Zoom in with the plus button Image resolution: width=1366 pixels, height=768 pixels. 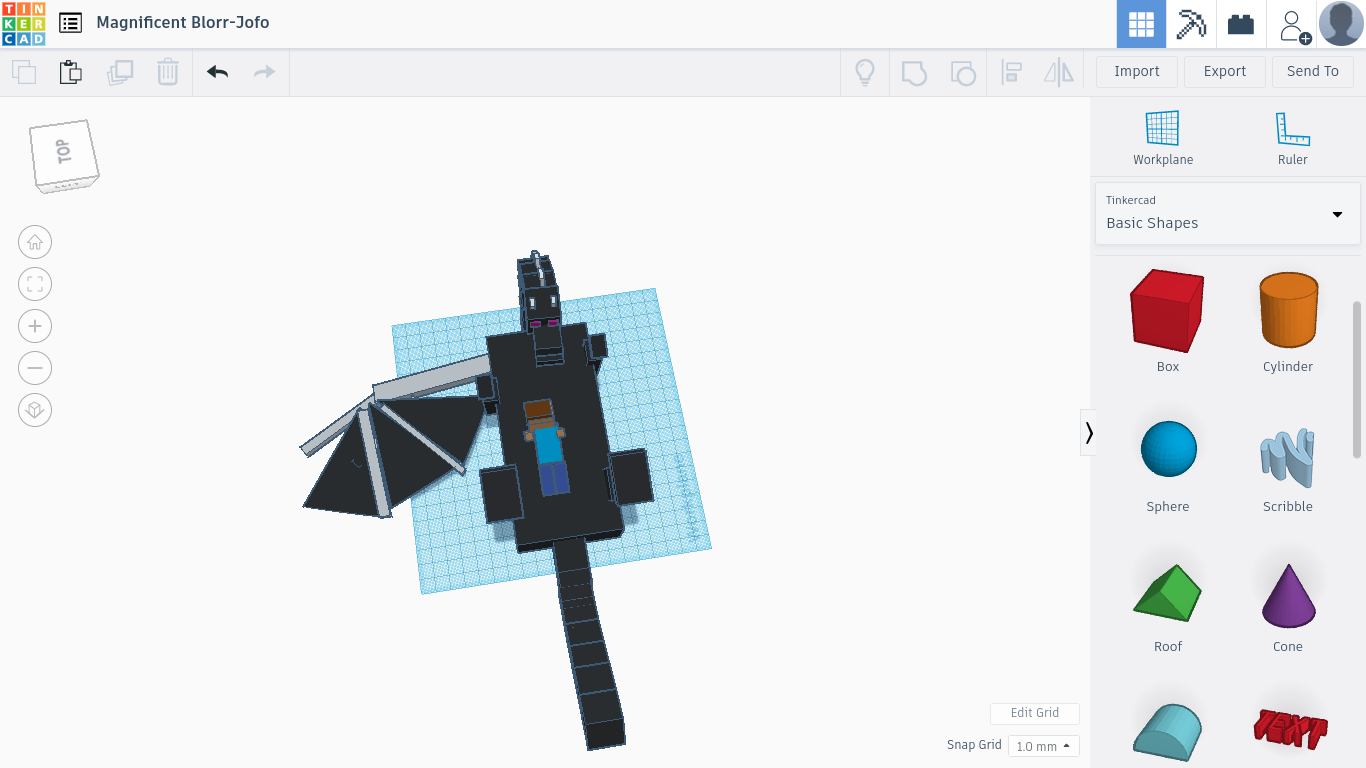pyautogui.click(x=35, y=326)
